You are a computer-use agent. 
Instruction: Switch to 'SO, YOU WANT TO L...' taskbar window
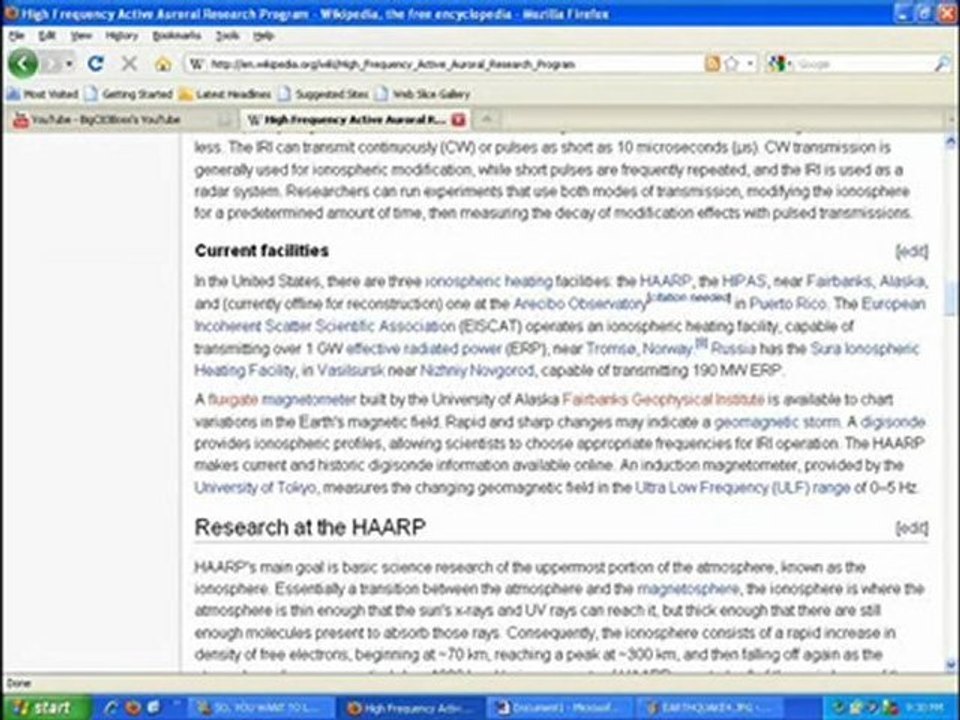click(x=262, y=708)
